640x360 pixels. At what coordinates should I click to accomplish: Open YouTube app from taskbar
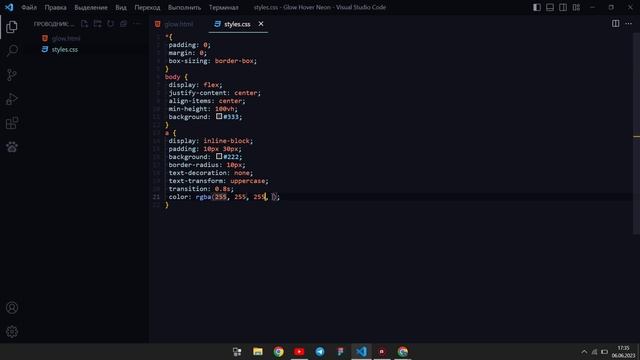pos(299,351)
